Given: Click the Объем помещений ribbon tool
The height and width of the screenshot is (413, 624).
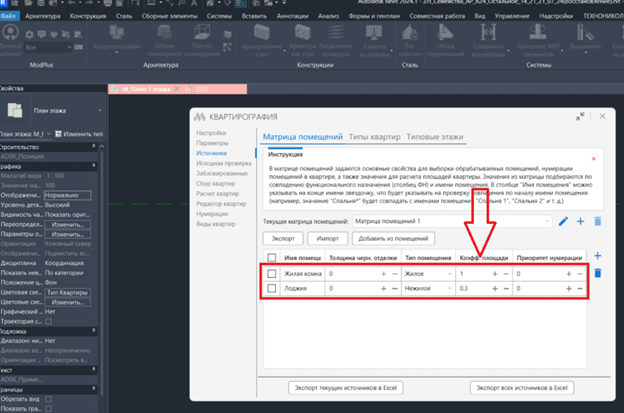Looking at the screenshot, I should [164, 40].
